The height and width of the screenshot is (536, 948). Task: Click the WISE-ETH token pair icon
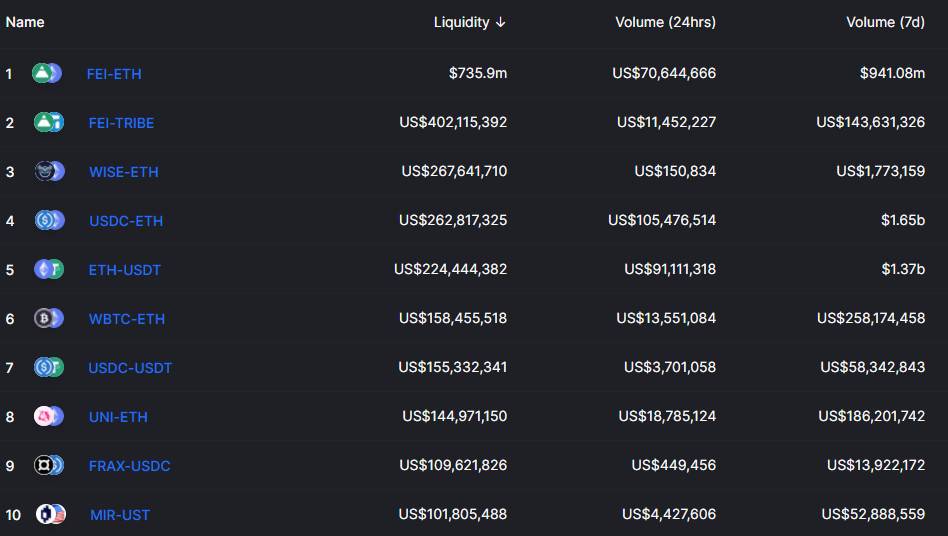(x=49, y=171)
